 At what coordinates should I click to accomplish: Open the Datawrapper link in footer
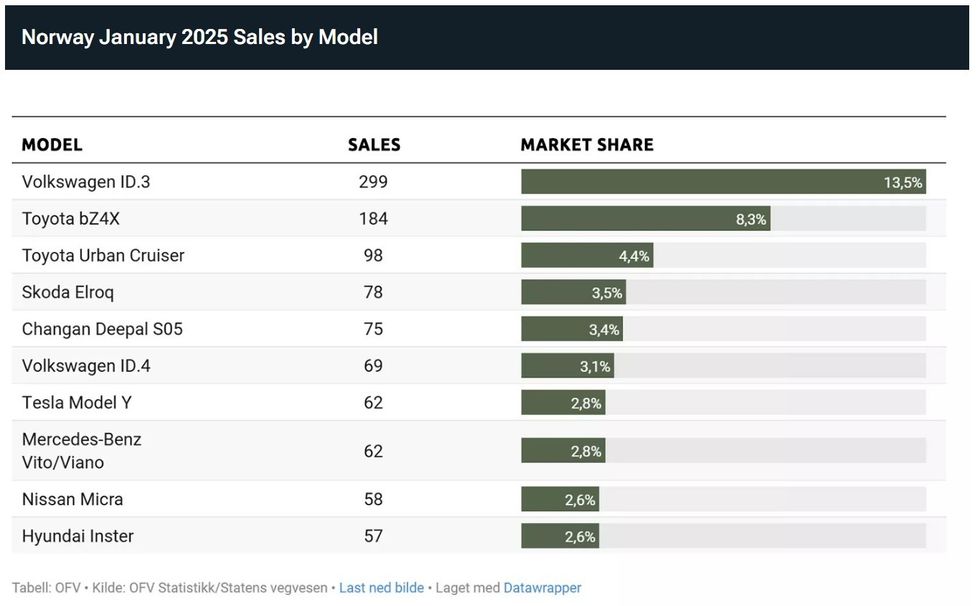coord(542,588)
